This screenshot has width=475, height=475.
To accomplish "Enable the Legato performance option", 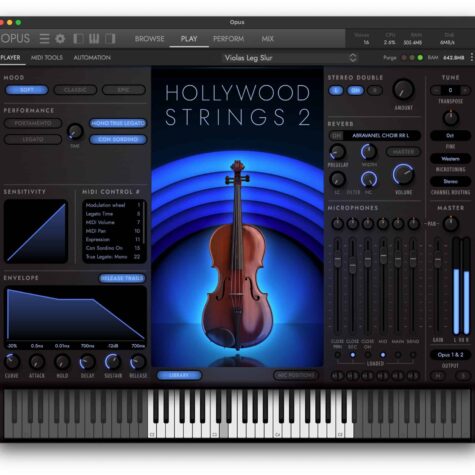I will pos(33,139).
